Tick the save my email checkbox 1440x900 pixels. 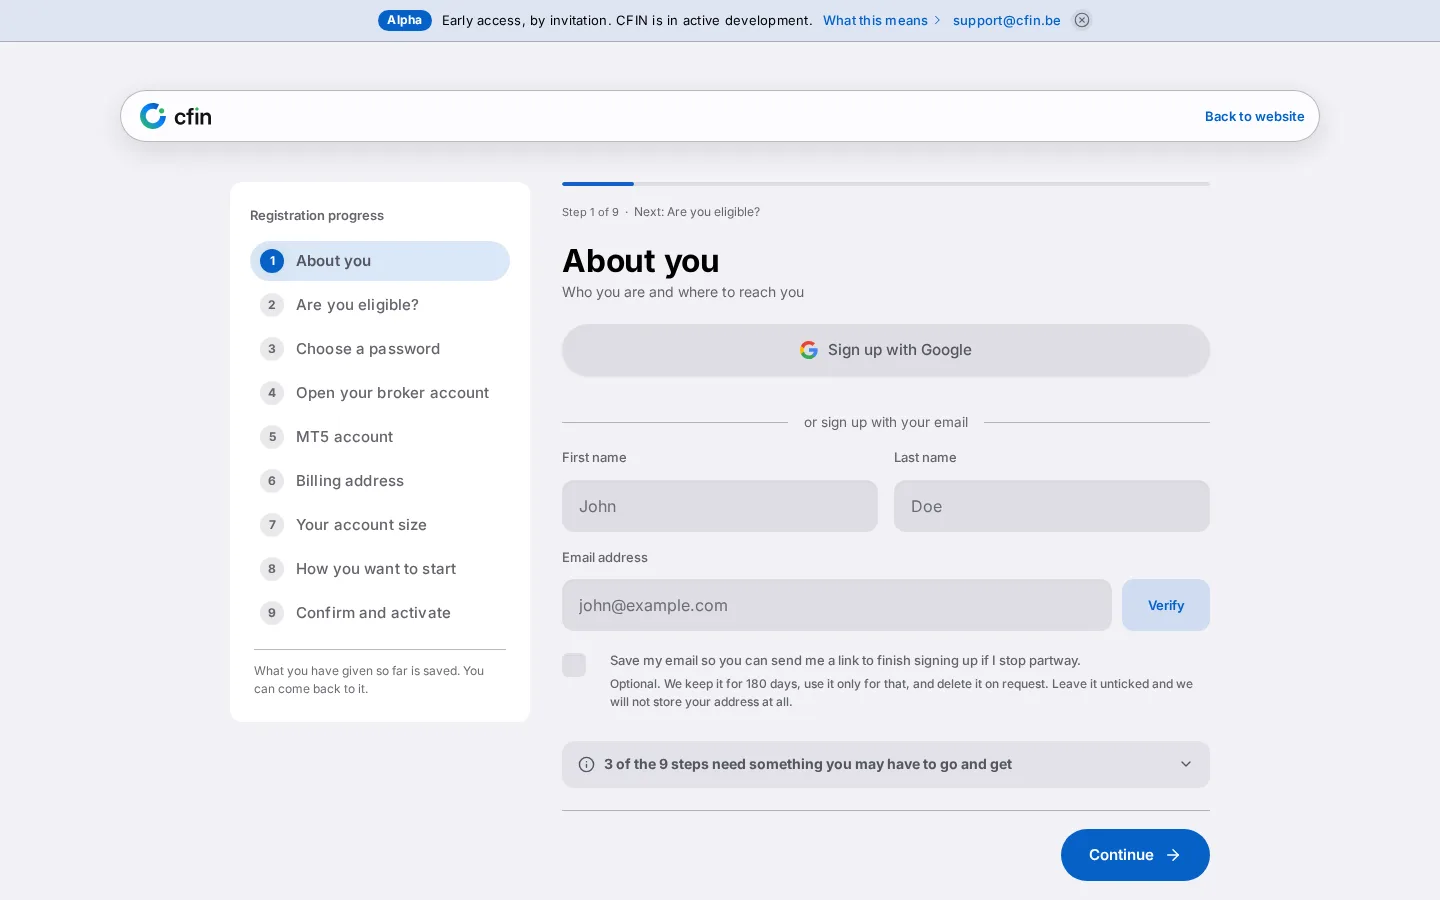pyautogui.click(x=574, y=665)
